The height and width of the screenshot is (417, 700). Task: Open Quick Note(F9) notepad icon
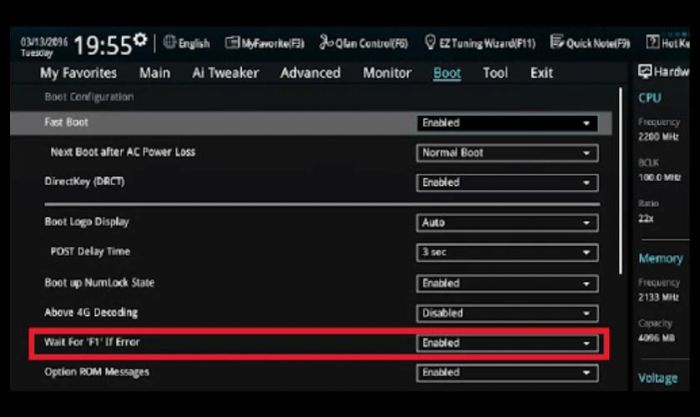coord(557,42)
